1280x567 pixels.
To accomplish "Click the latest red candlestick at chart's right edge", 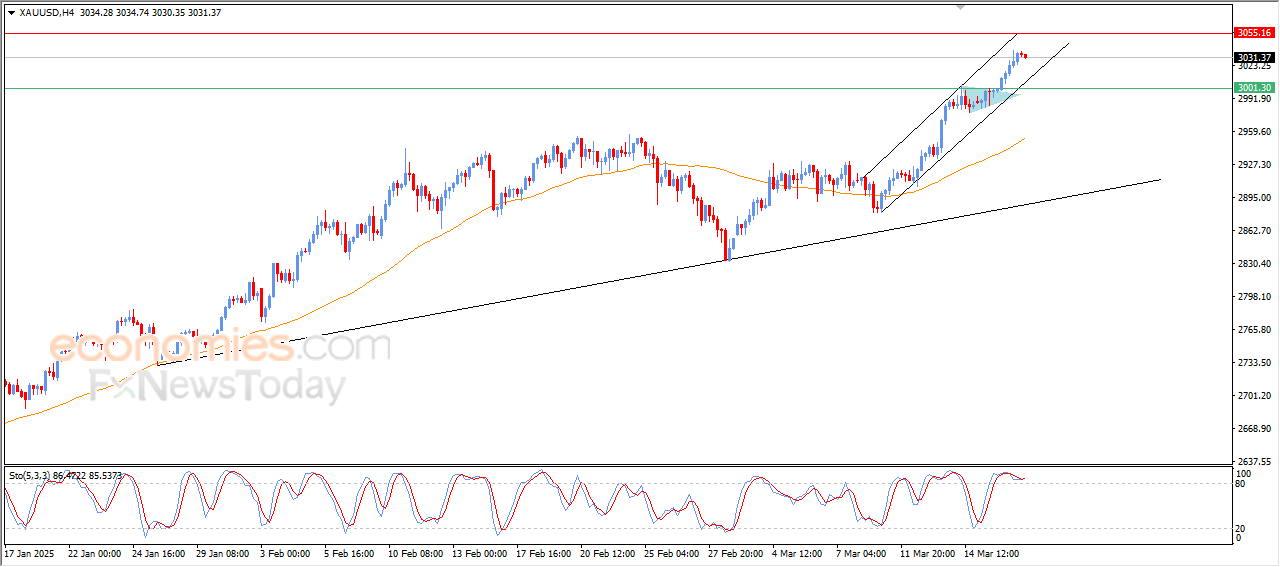I will click(x=1025, y=55).
